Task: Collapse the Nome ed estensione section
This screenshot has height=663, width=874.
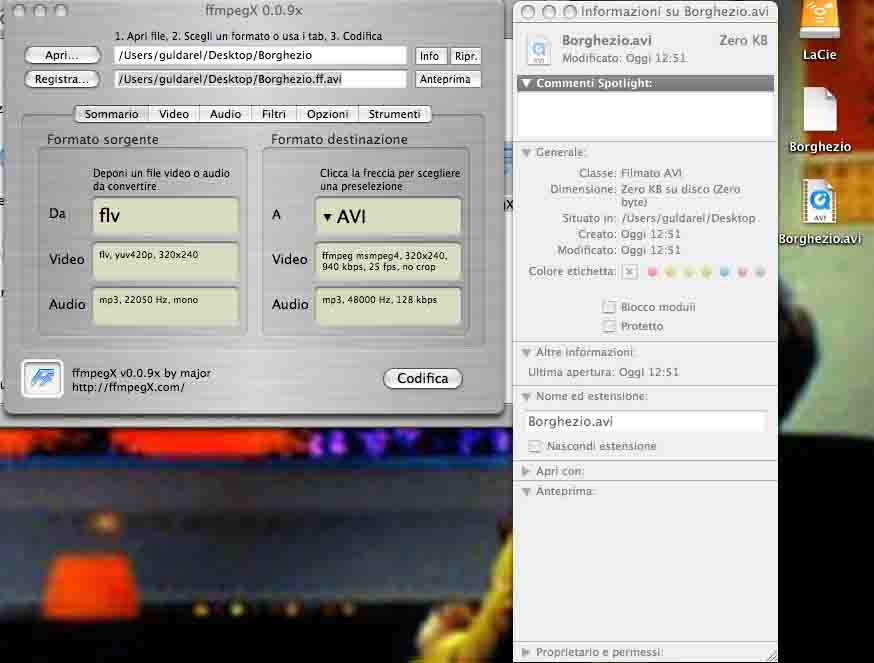Action: coord(526,396)
